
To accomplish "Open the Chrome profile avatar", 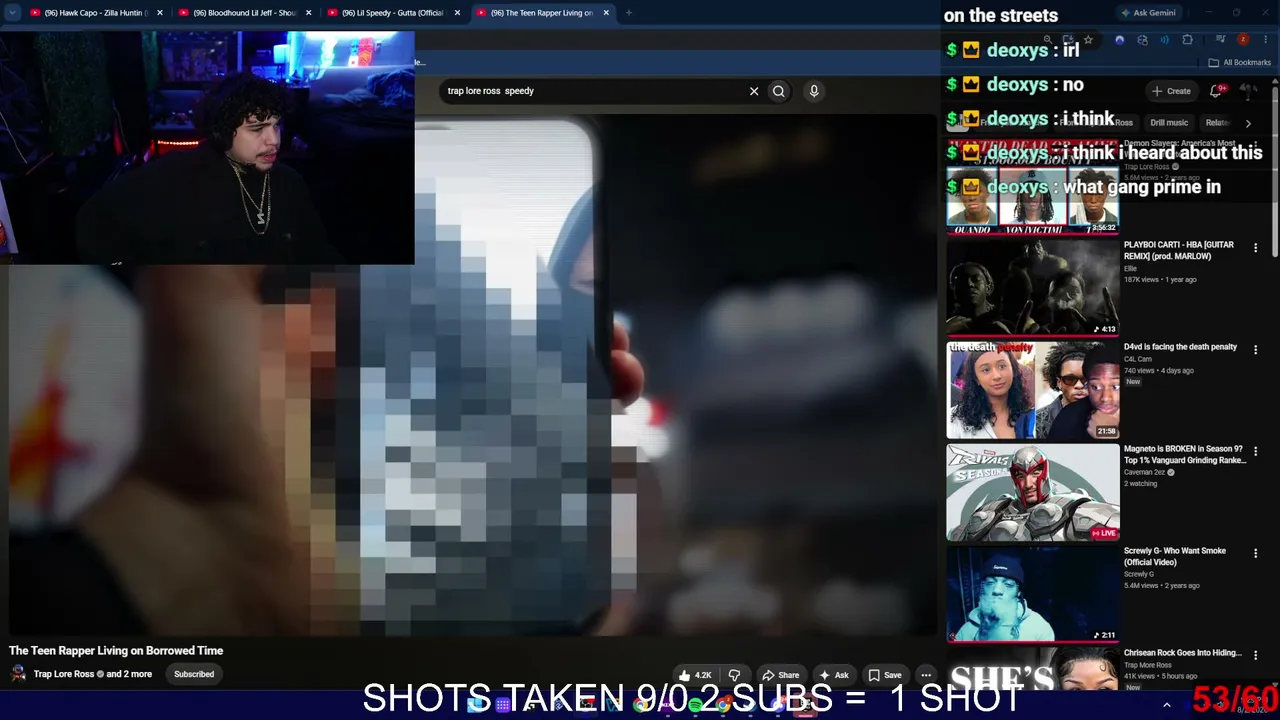I will (1243, 40).
